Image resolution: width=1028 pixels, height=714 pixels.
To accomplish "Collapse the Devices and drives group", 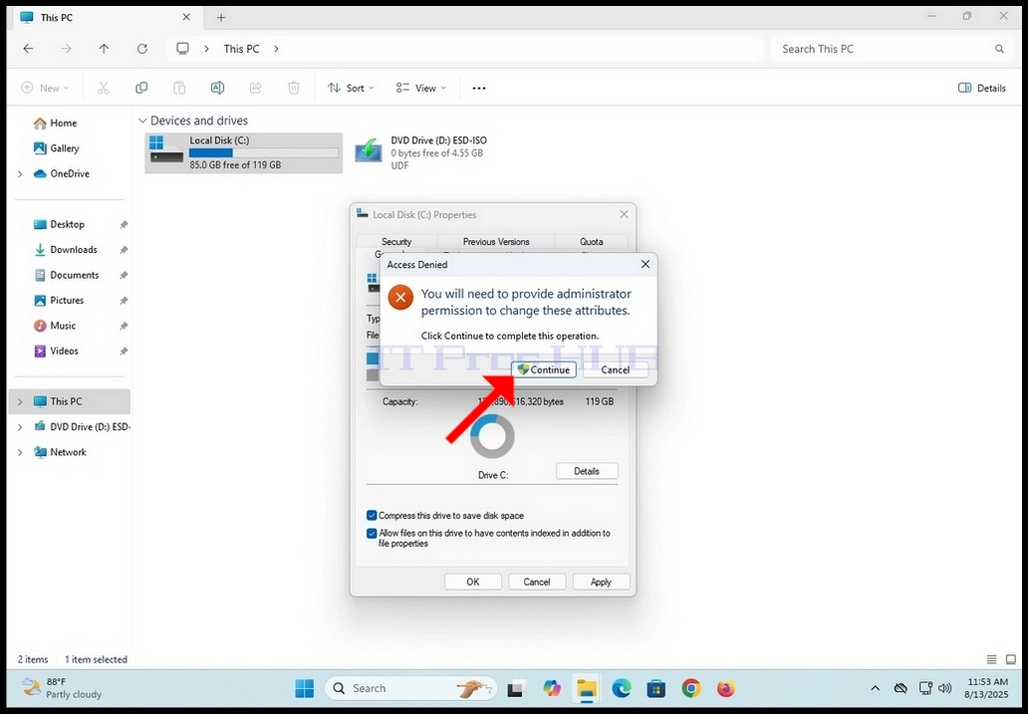I will pos(142,121).
